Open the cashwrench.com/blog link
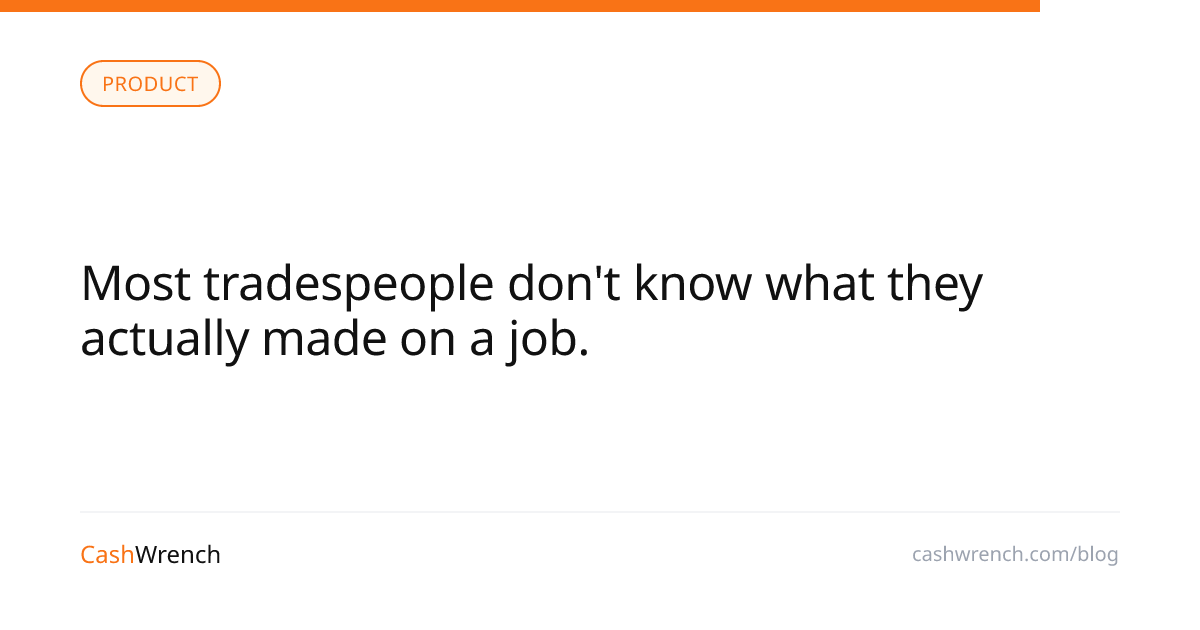The height and width of the screenshot is (630, 1200). click(x=1014, y=554)
